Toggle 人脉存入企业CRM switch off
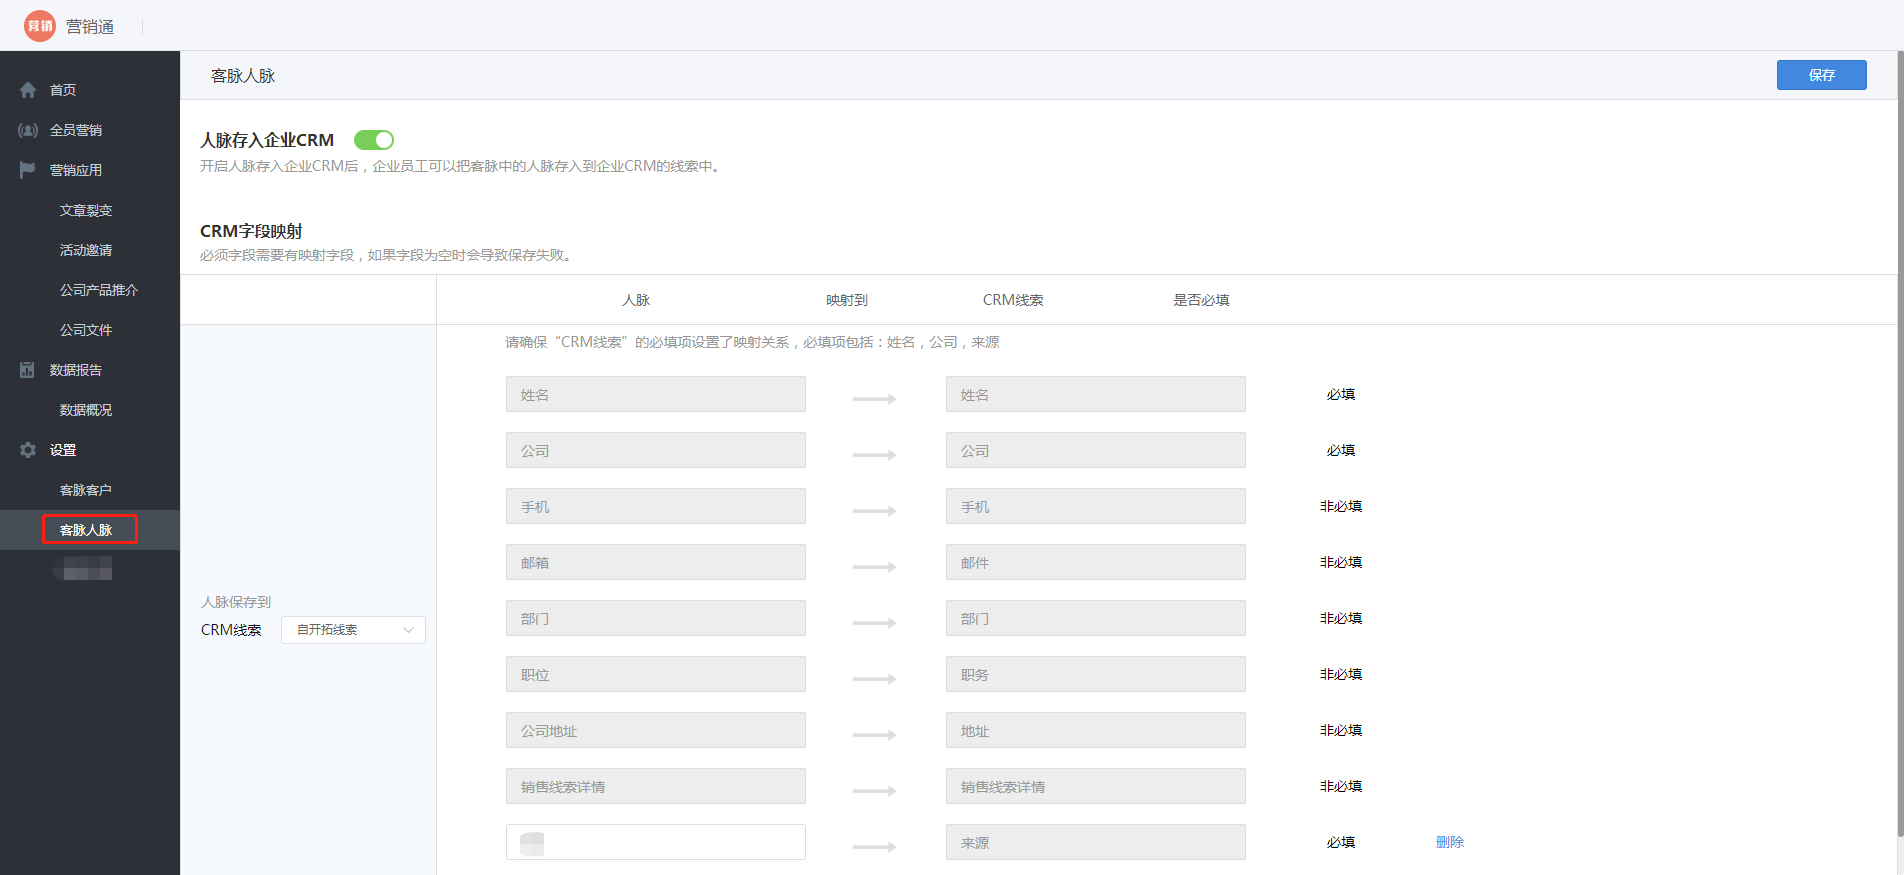 (x=374, y=140)
